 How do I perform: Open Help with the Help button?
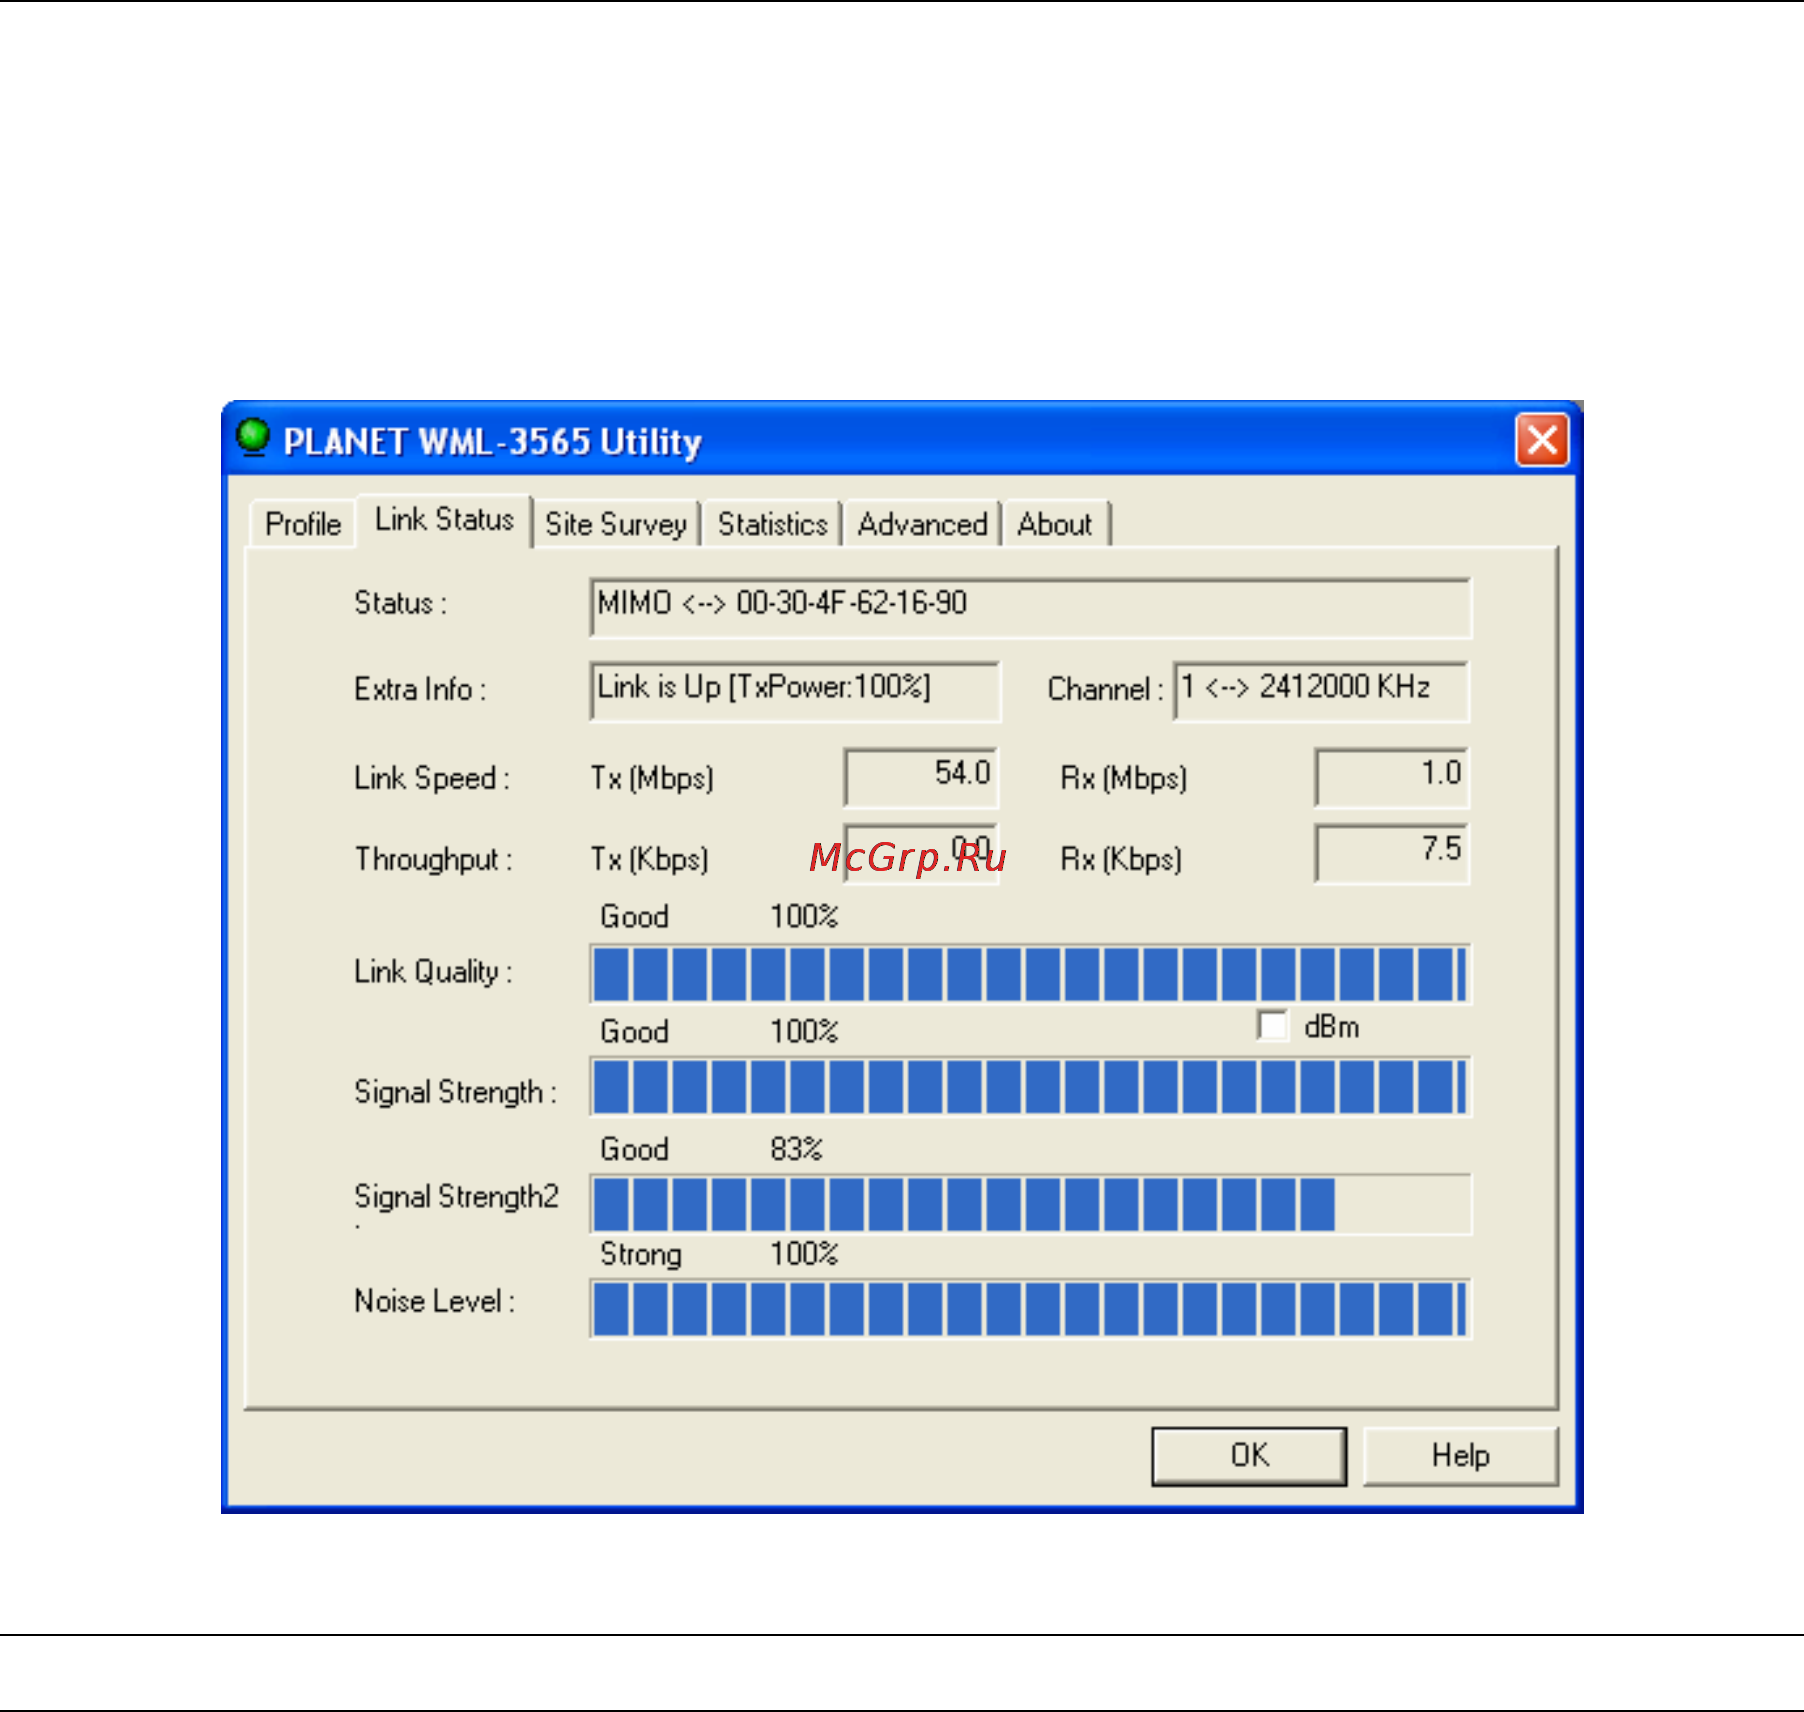click(x=1460, y=1456)
